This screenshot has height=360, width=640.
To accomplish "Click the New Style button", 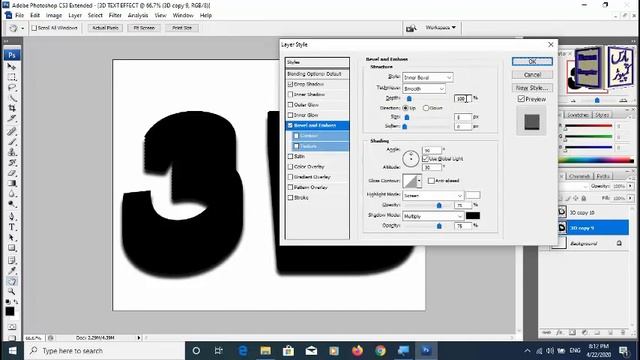I will 532,88.
